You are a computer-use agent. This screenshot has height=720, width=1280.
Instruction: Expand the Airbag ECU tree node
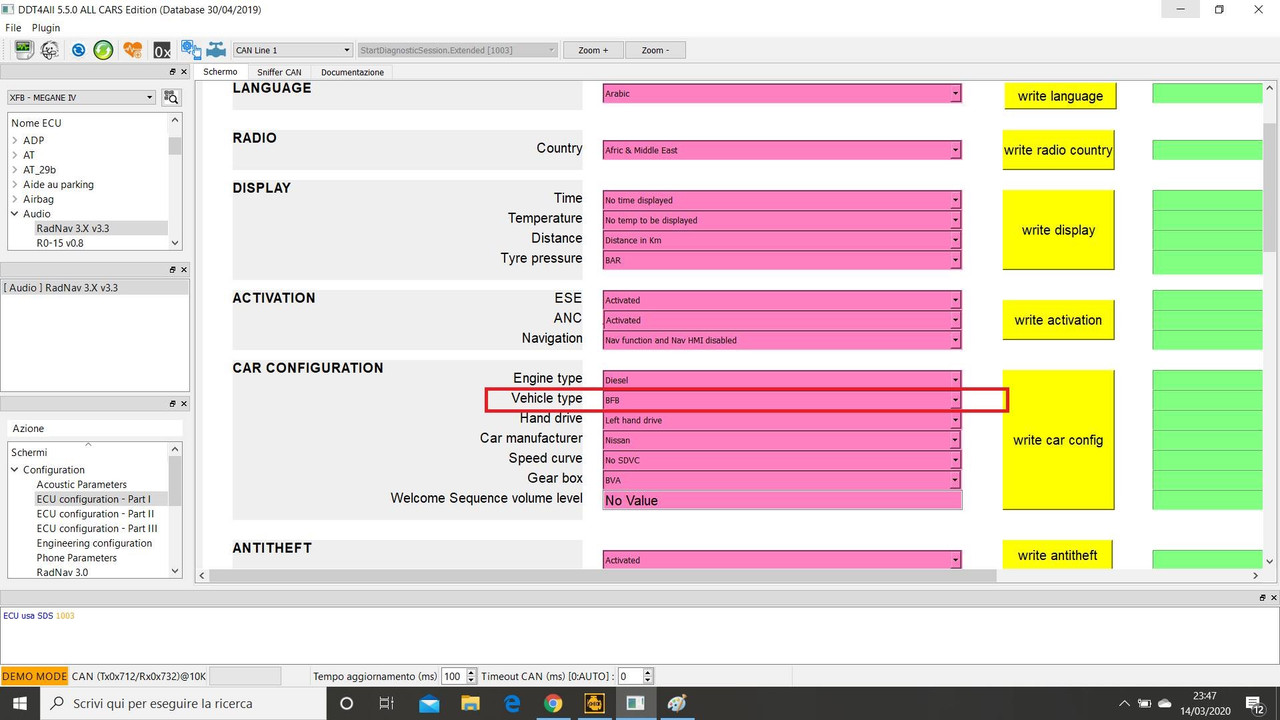(x=14, y=199)
